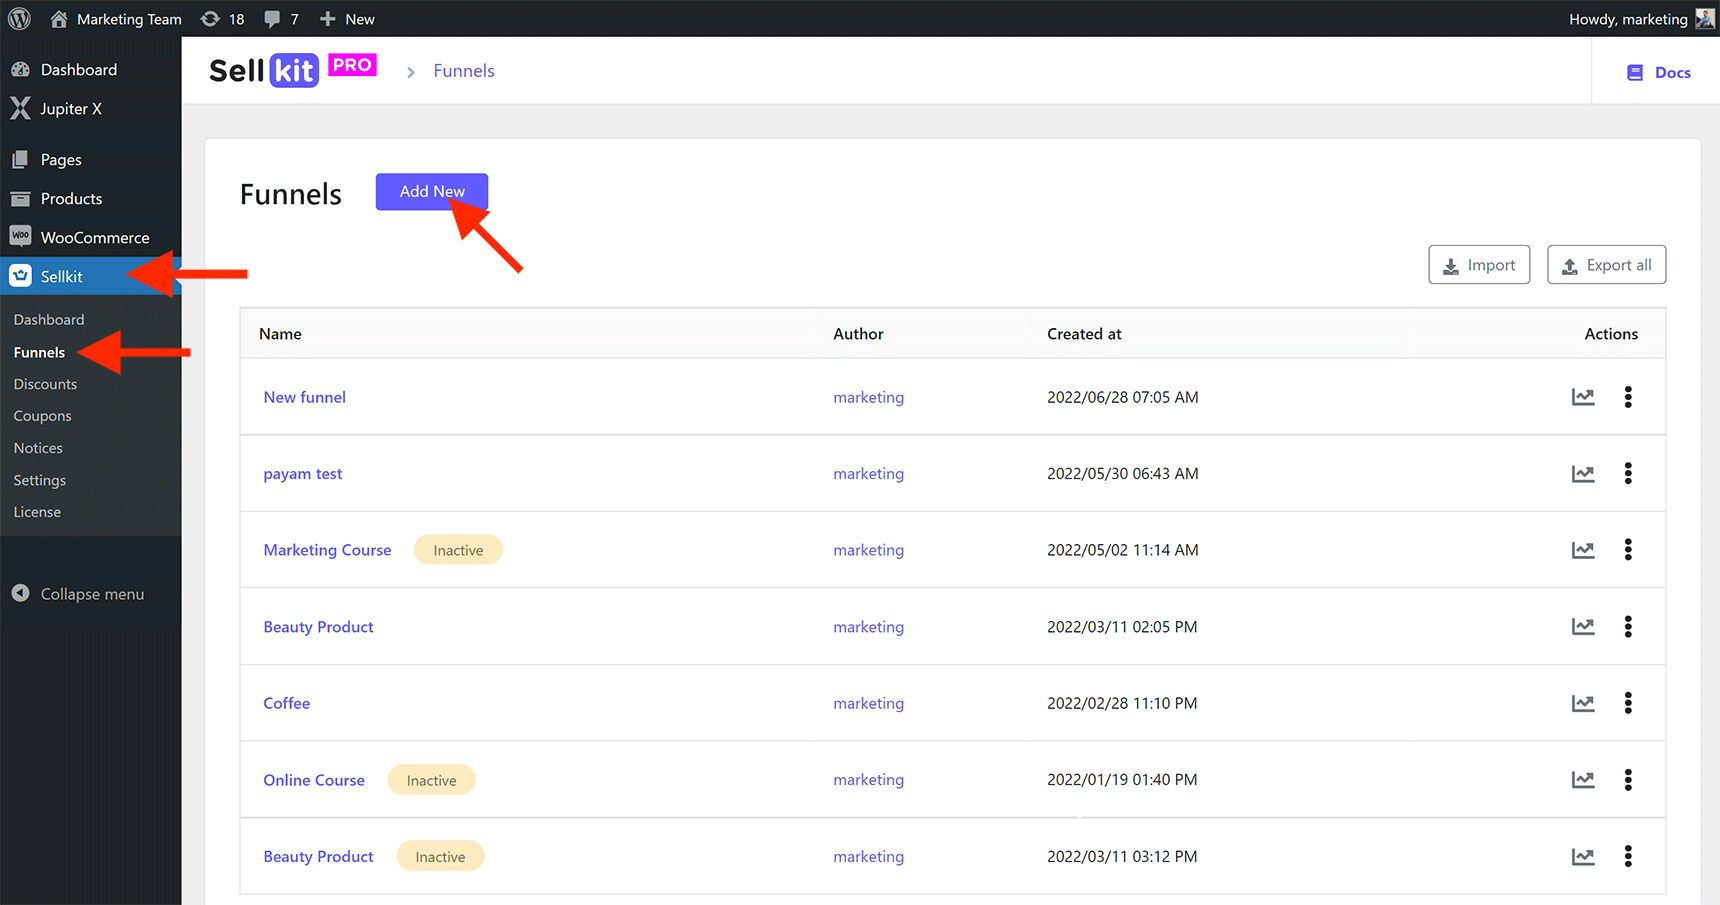Click the Import button
1720x905 pixels.
(x=1479, y=265)
